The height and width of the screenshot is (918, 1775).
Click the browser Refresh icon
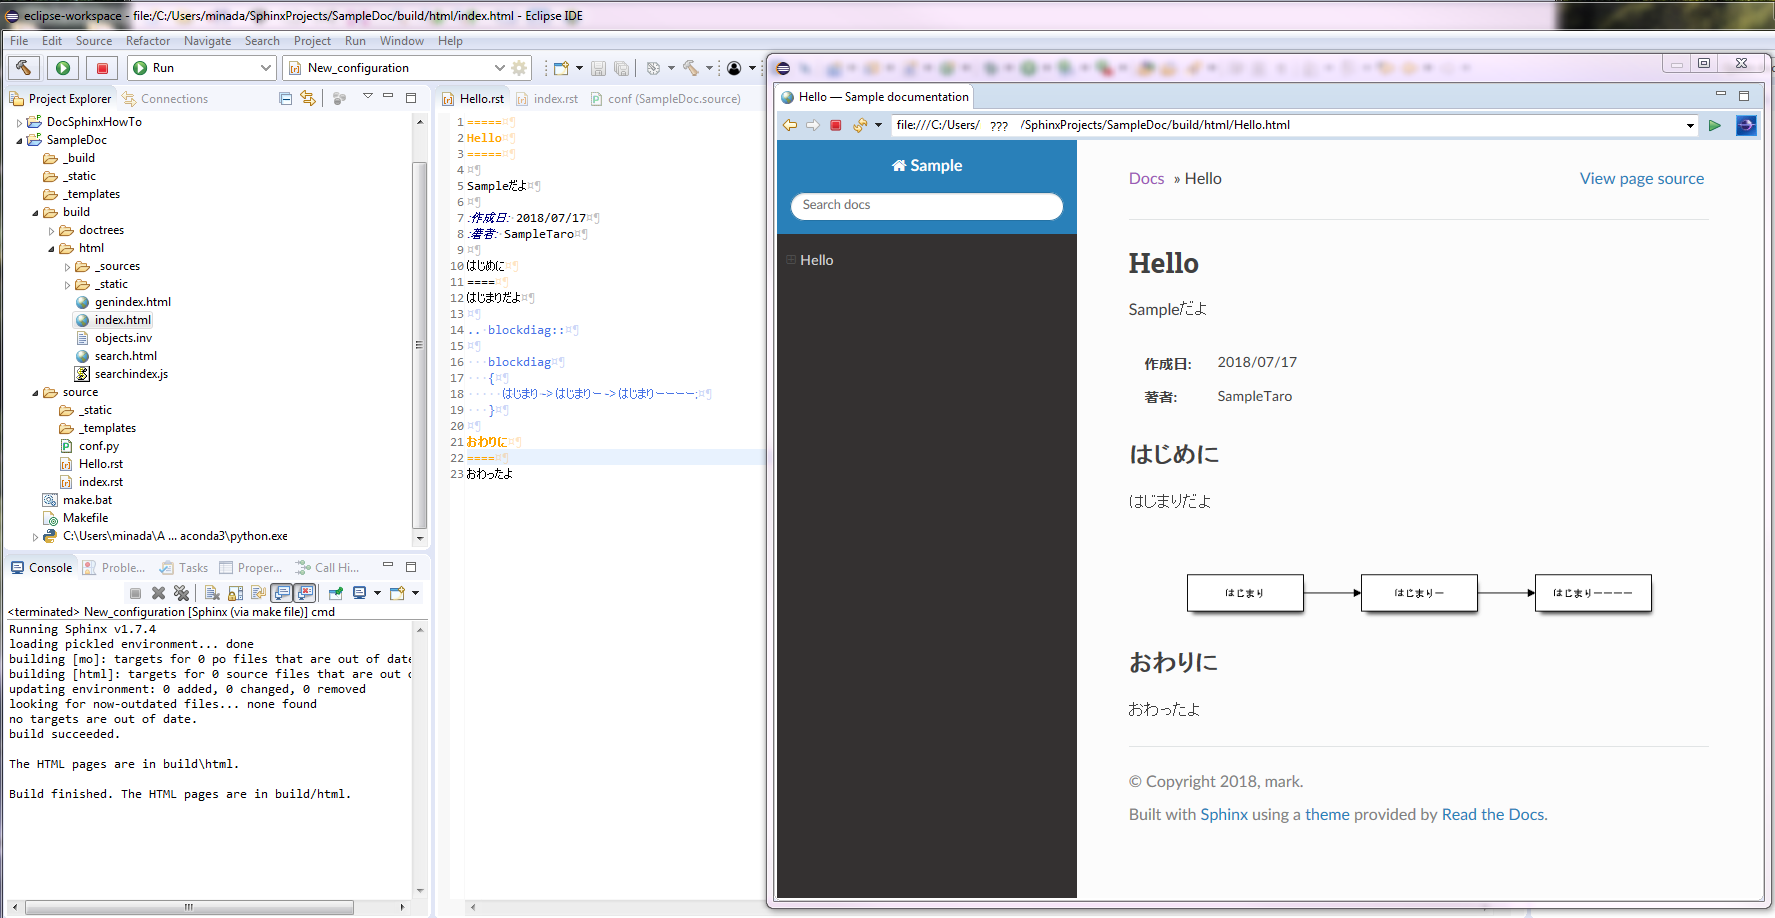[x=859, y=125]
